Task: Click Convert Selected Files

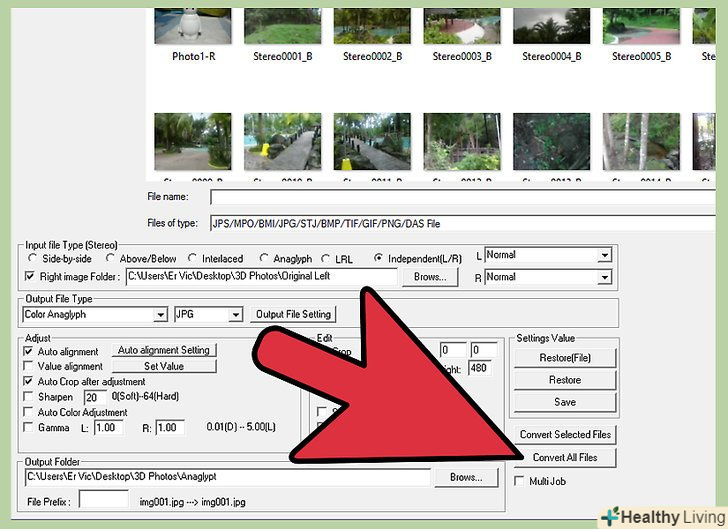Action: [565, 435]
